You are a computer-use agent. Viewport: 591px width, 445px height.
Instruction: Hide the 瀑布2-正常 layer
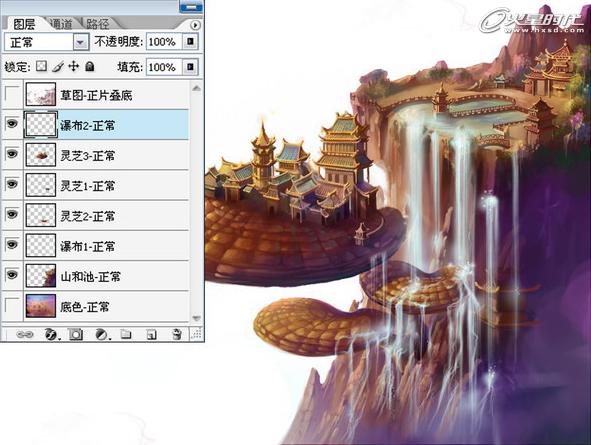pyautogui.click(x=12, y=123)
